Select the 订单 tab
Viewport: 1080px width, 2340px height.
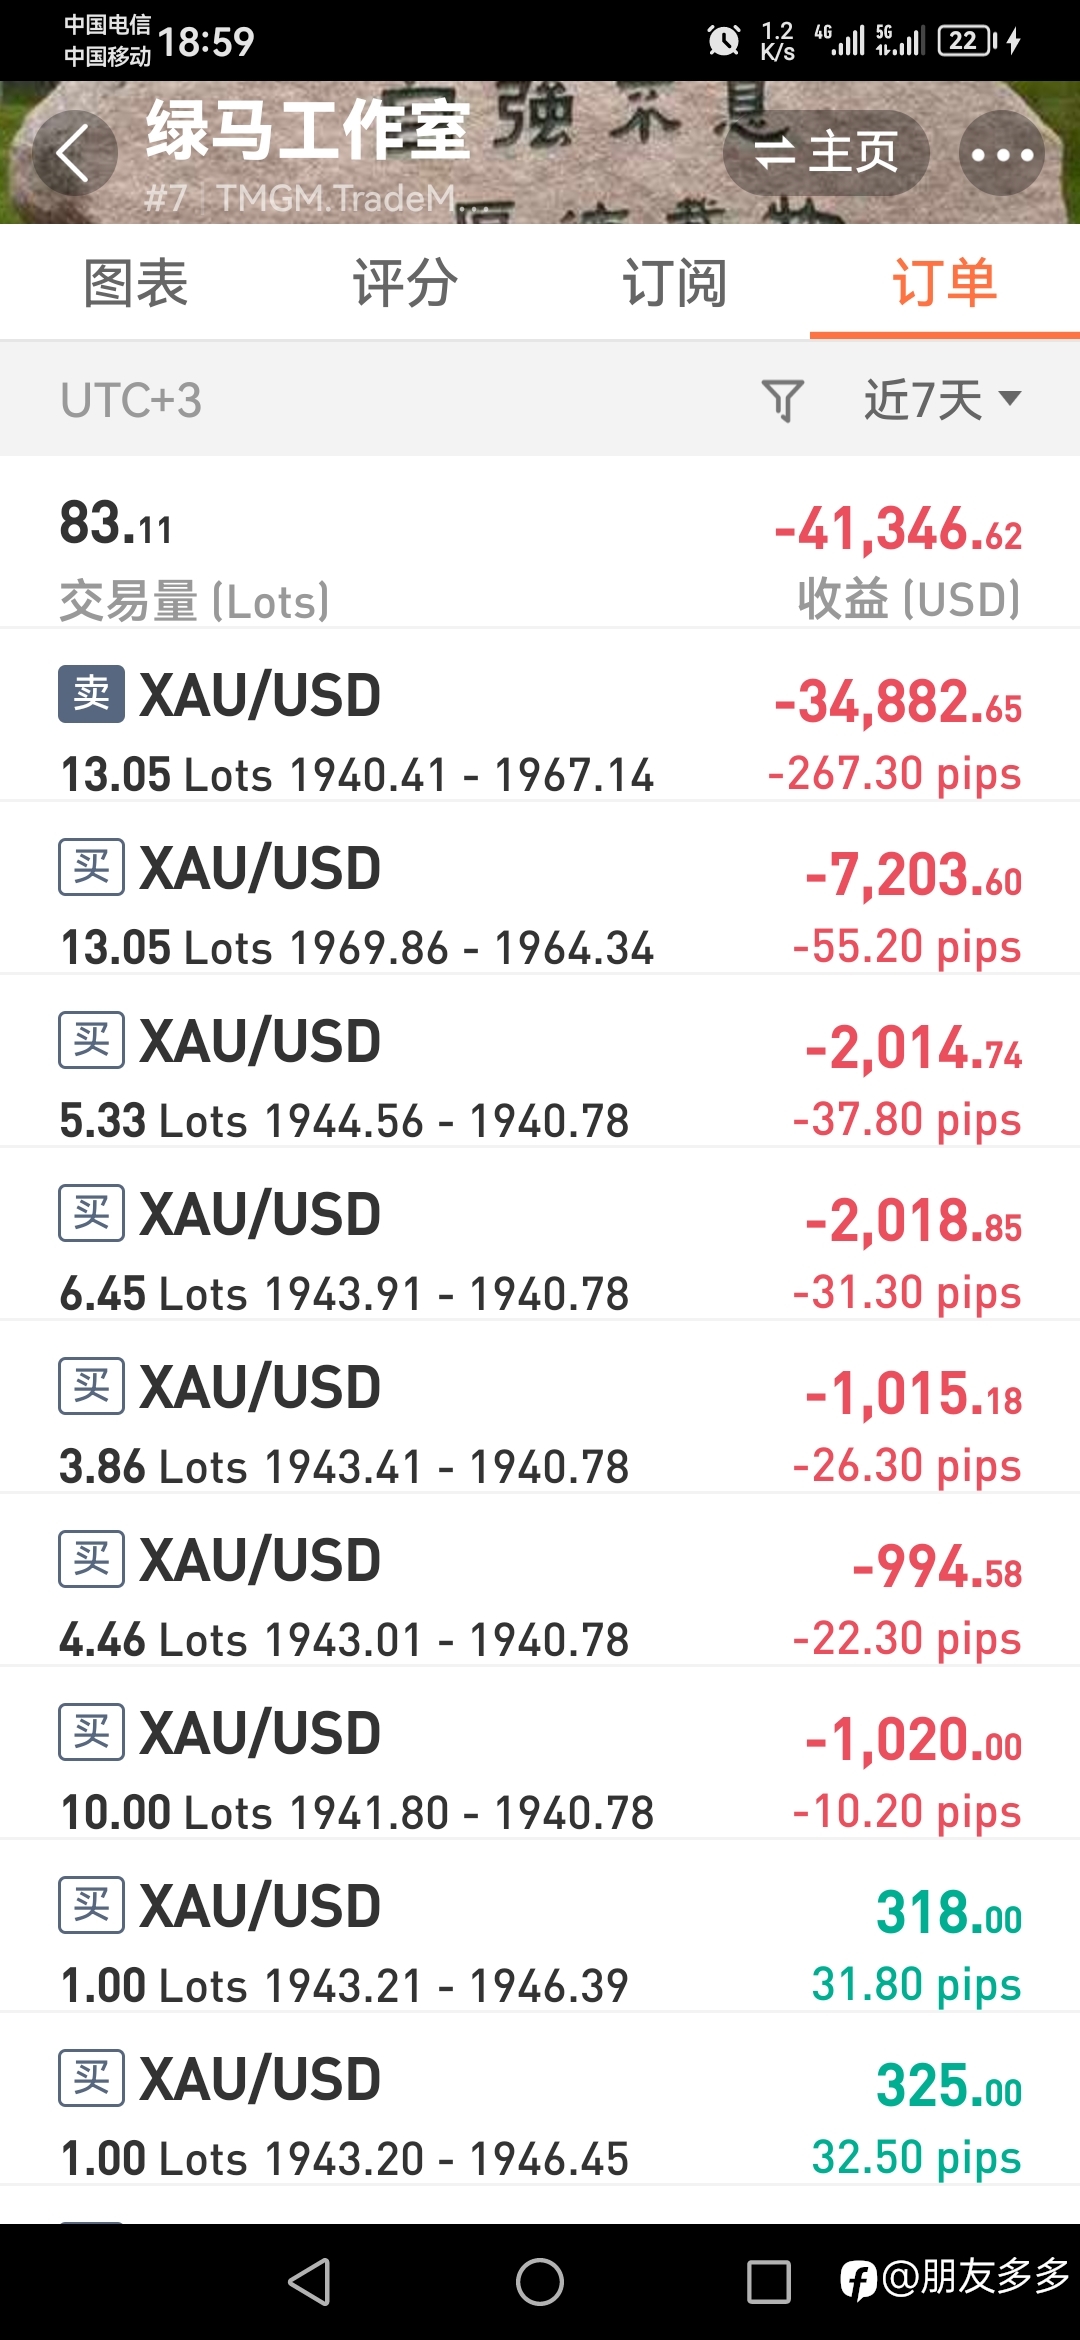pos(945,283)
